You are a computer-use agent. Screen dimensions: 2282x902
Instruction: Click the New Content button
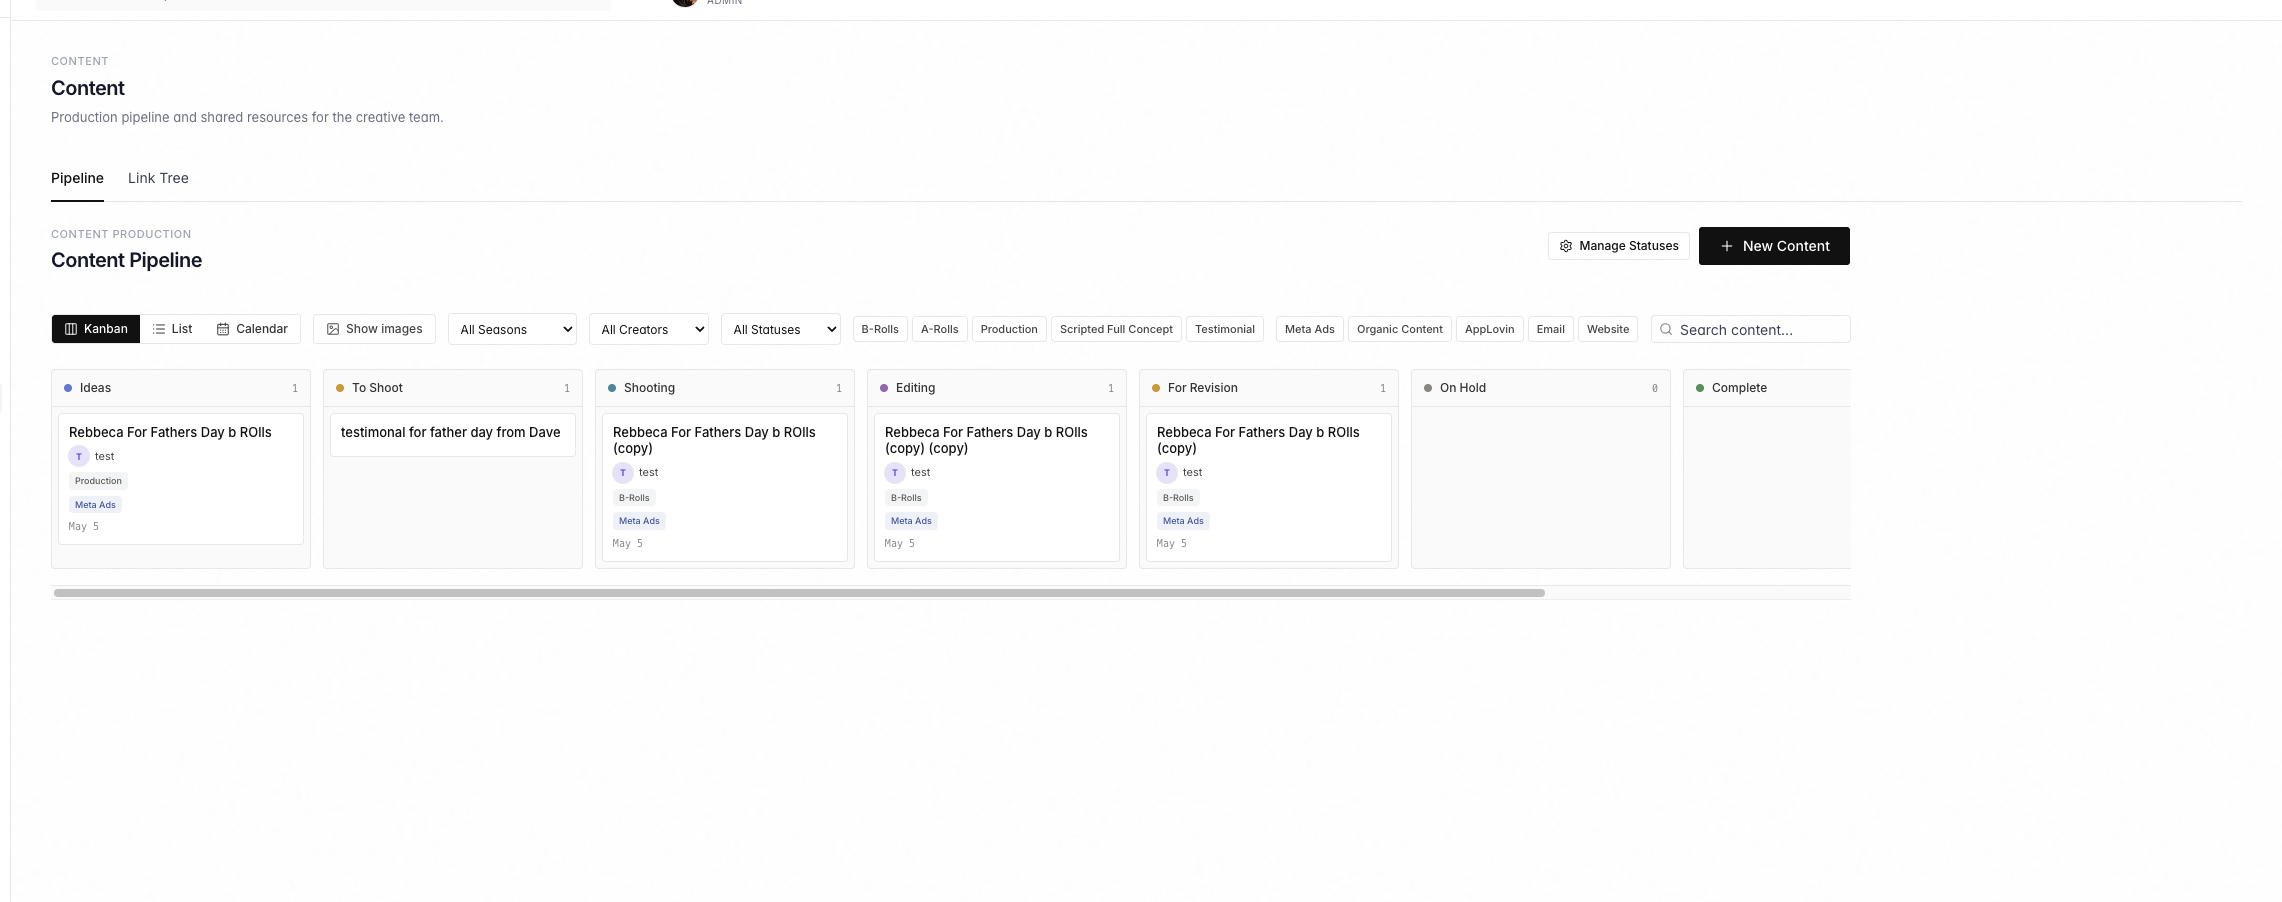1774,245
